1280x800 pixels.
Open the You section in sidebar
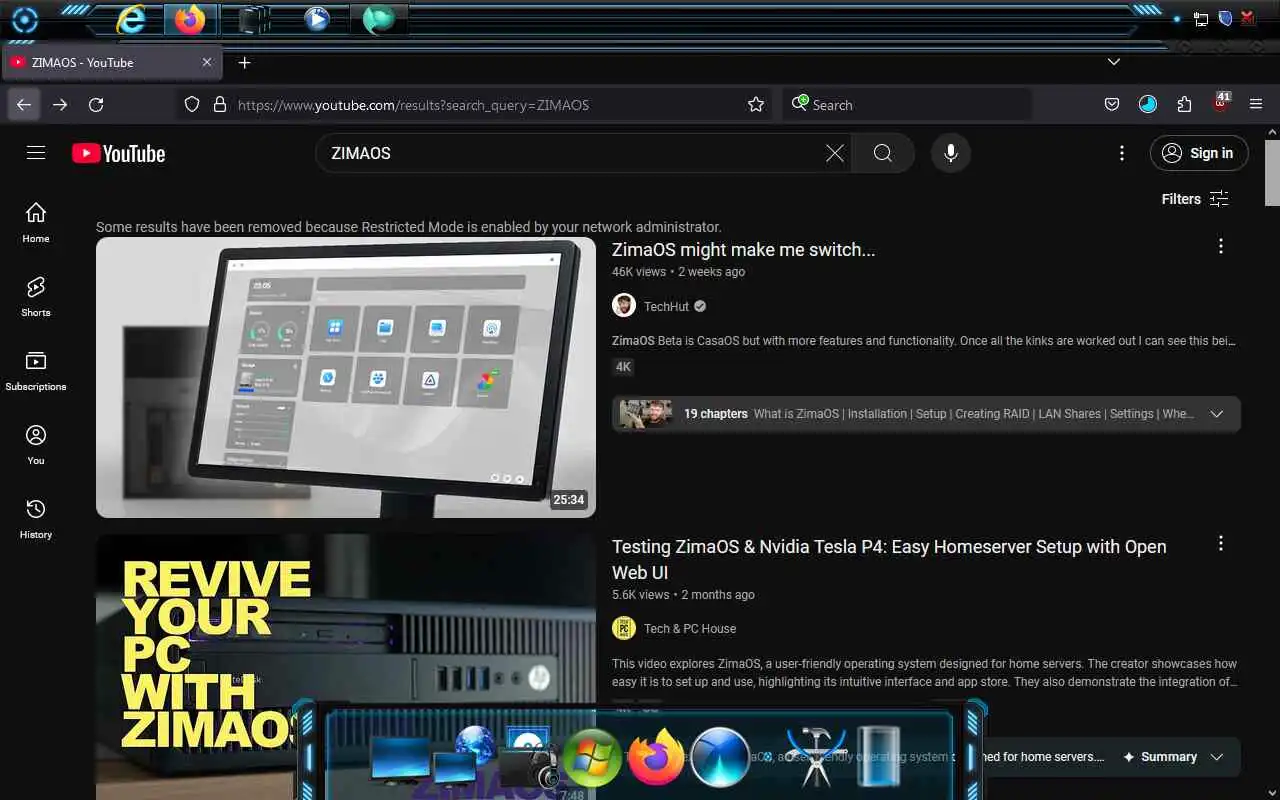coord(36,444)
